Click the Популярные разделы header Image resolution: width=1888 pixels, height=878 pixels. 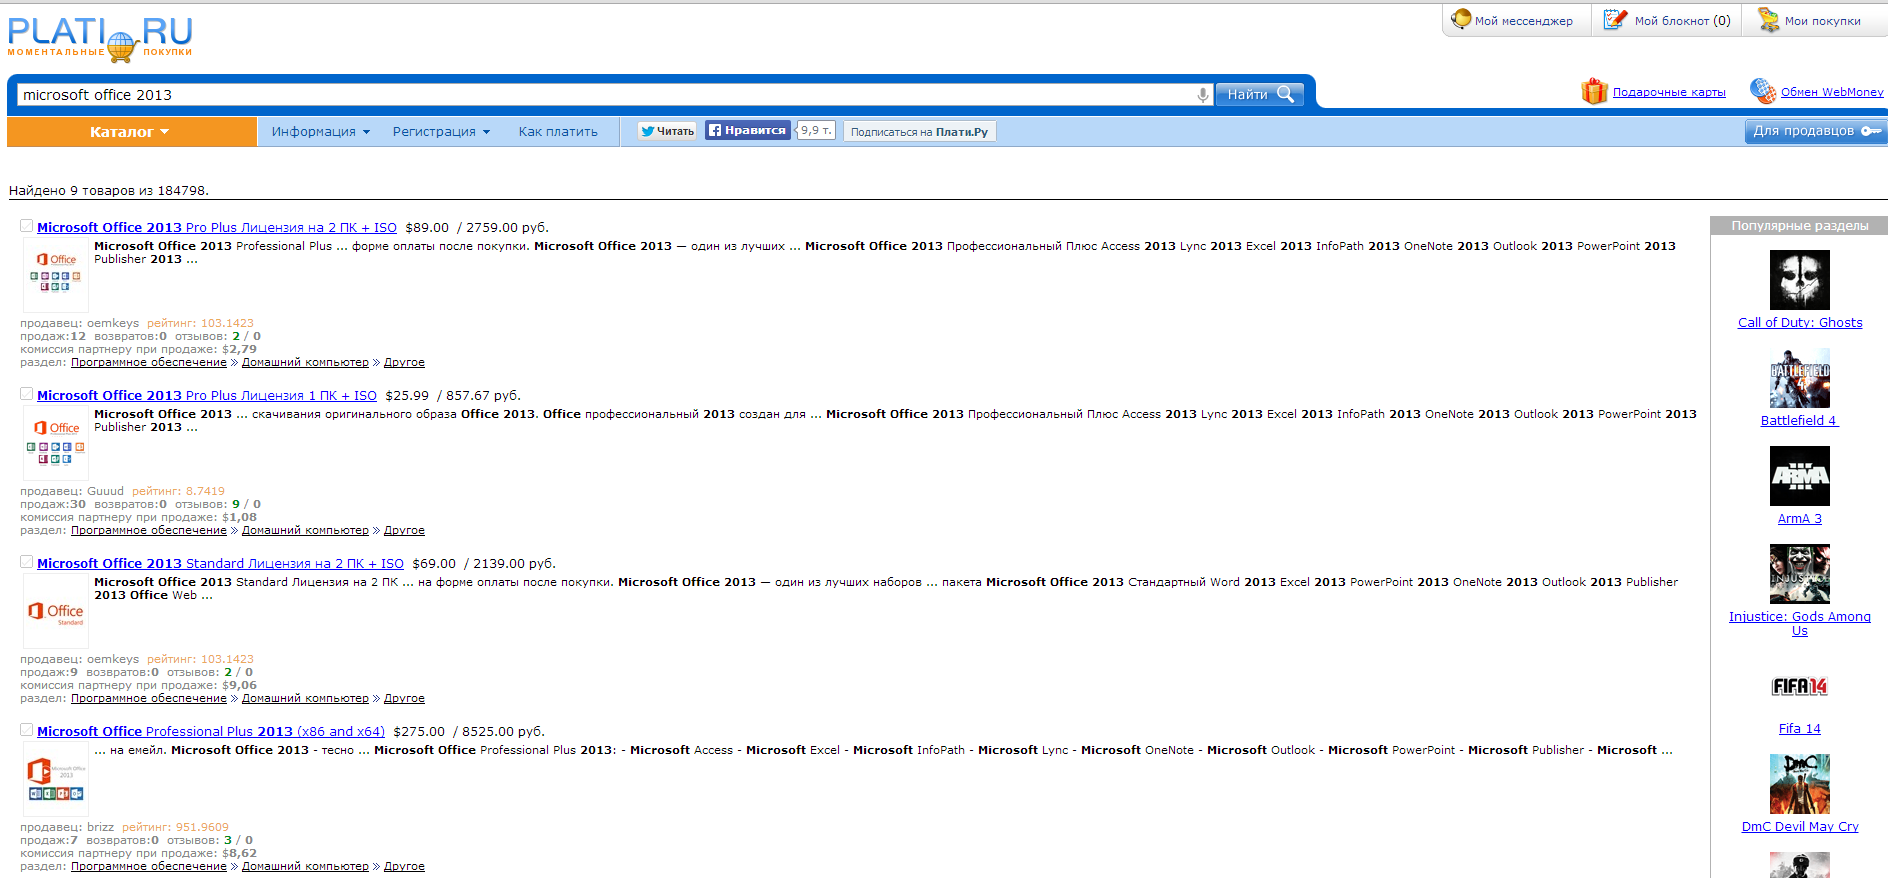tap(1800, 226)
